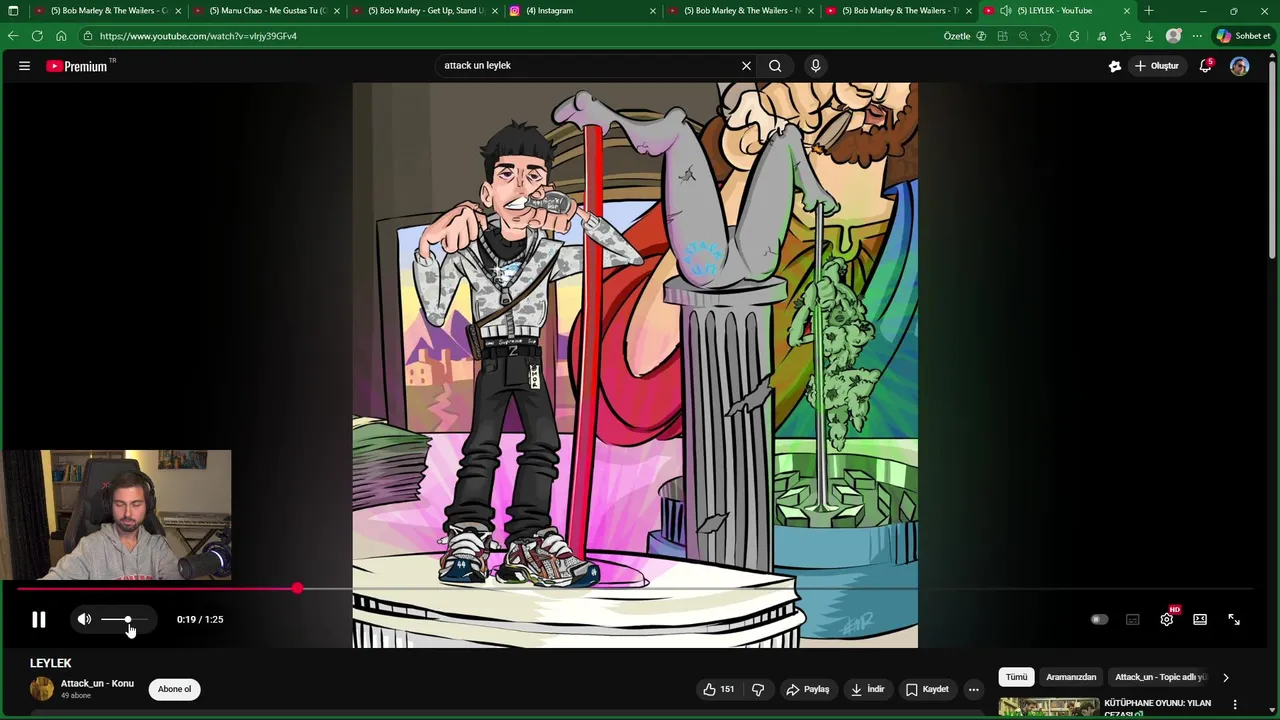Click the Attack_un channel avatar
This screenshot has width=1280, height=720.
point(42,689)
